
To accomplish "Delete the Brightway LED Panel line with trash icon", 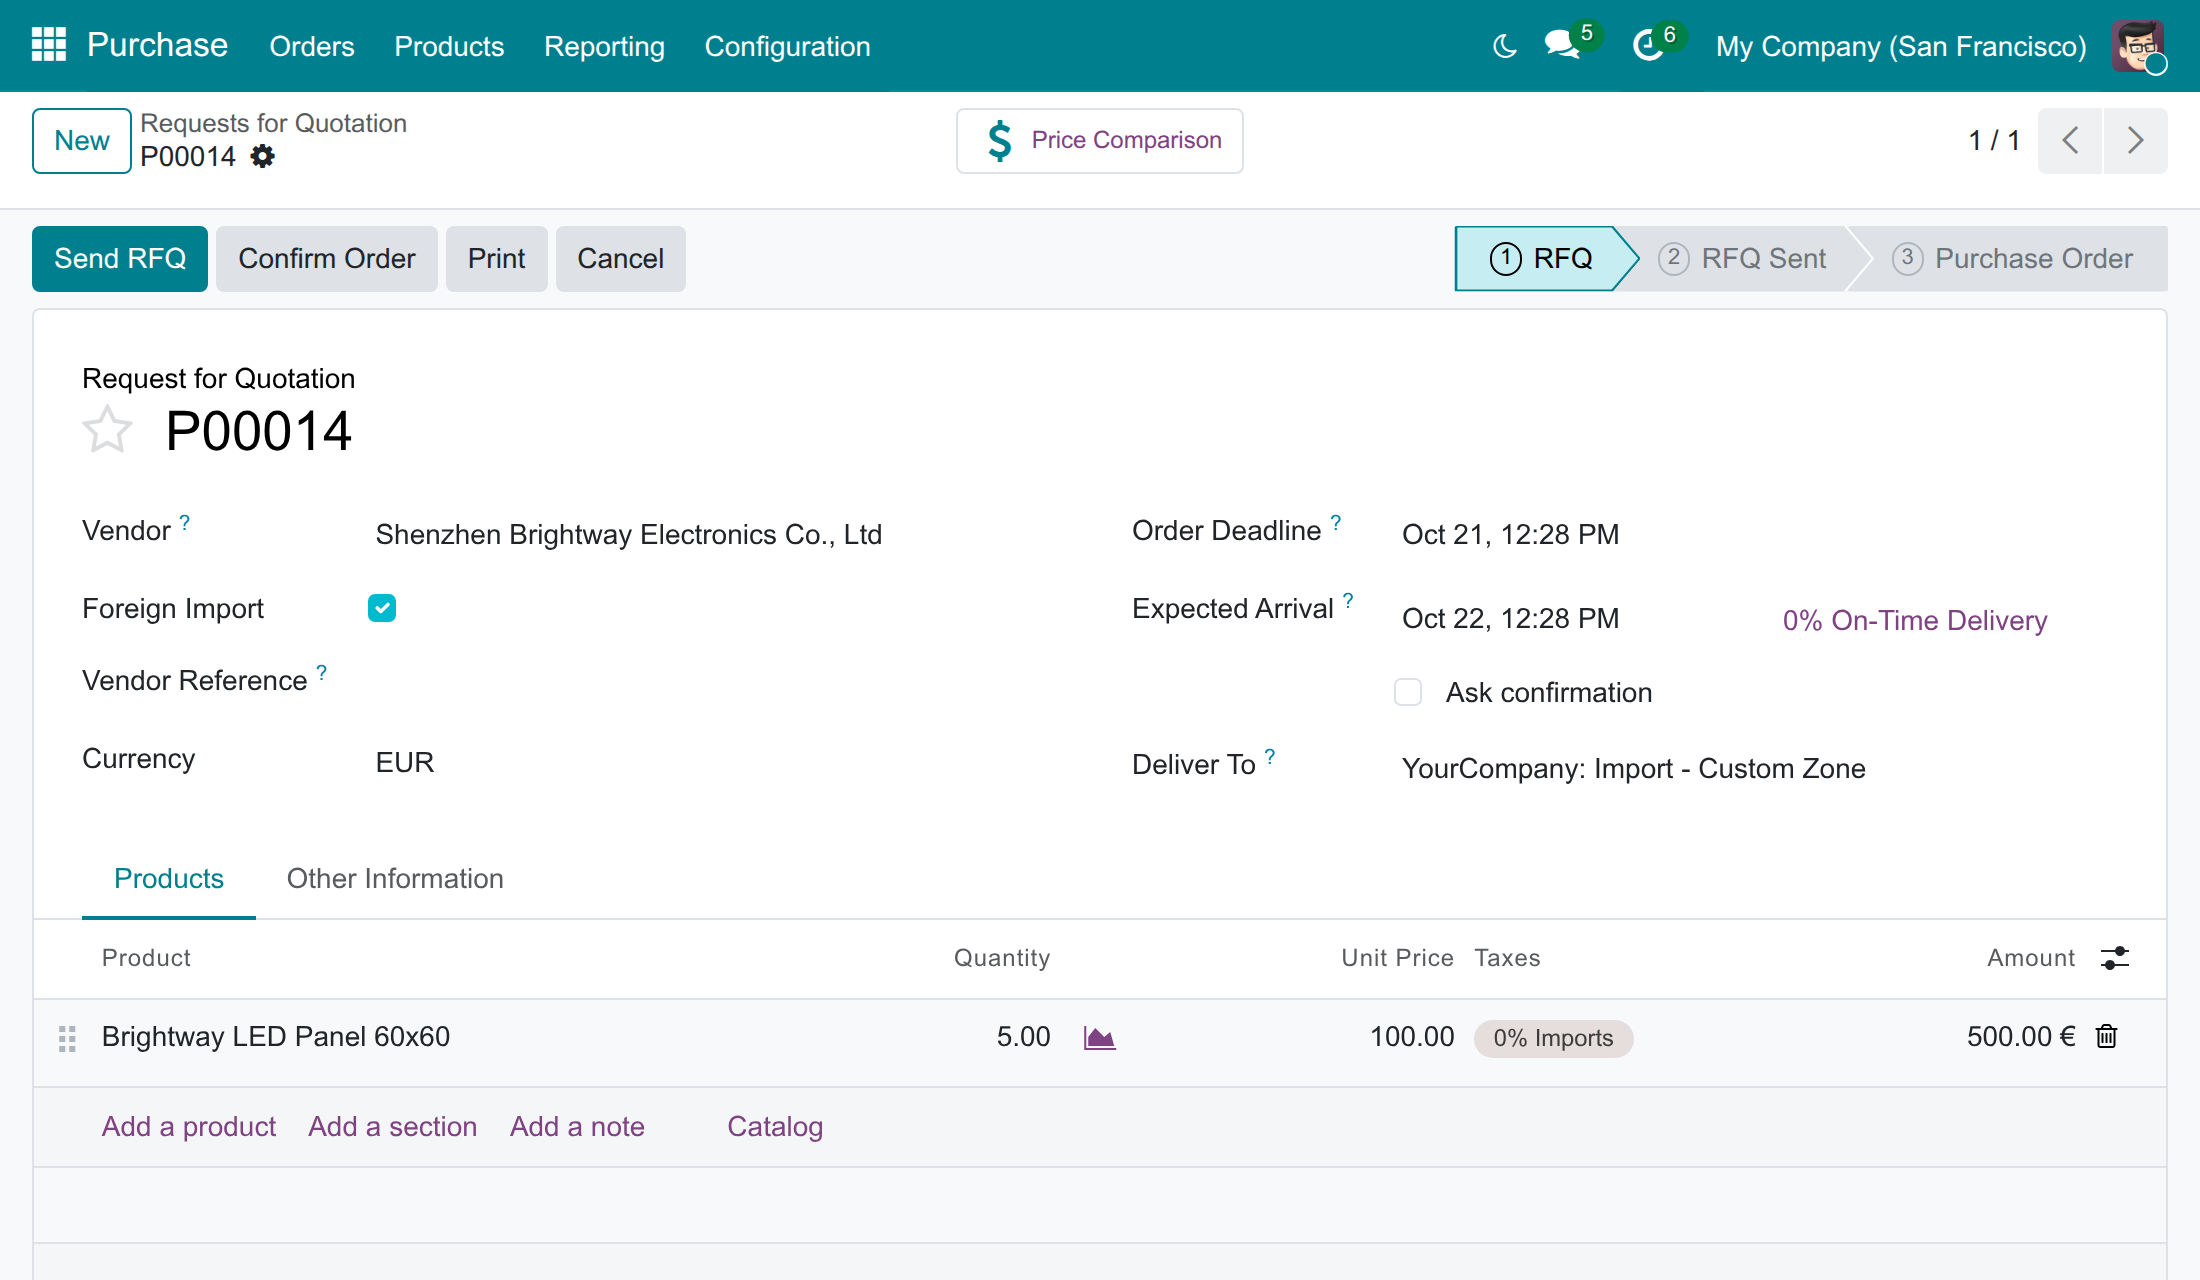I will point(2107,1037).
